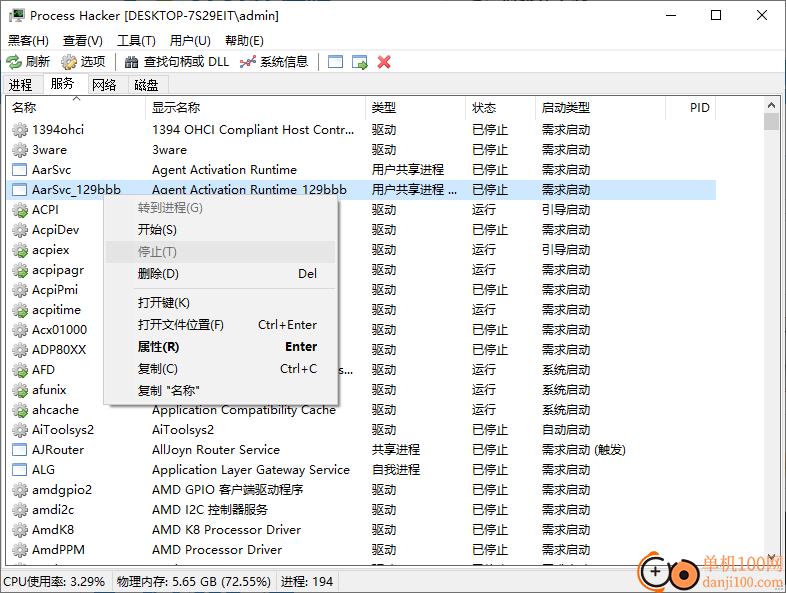Select the amdgpio2 service row

click(x=361, y=490)
